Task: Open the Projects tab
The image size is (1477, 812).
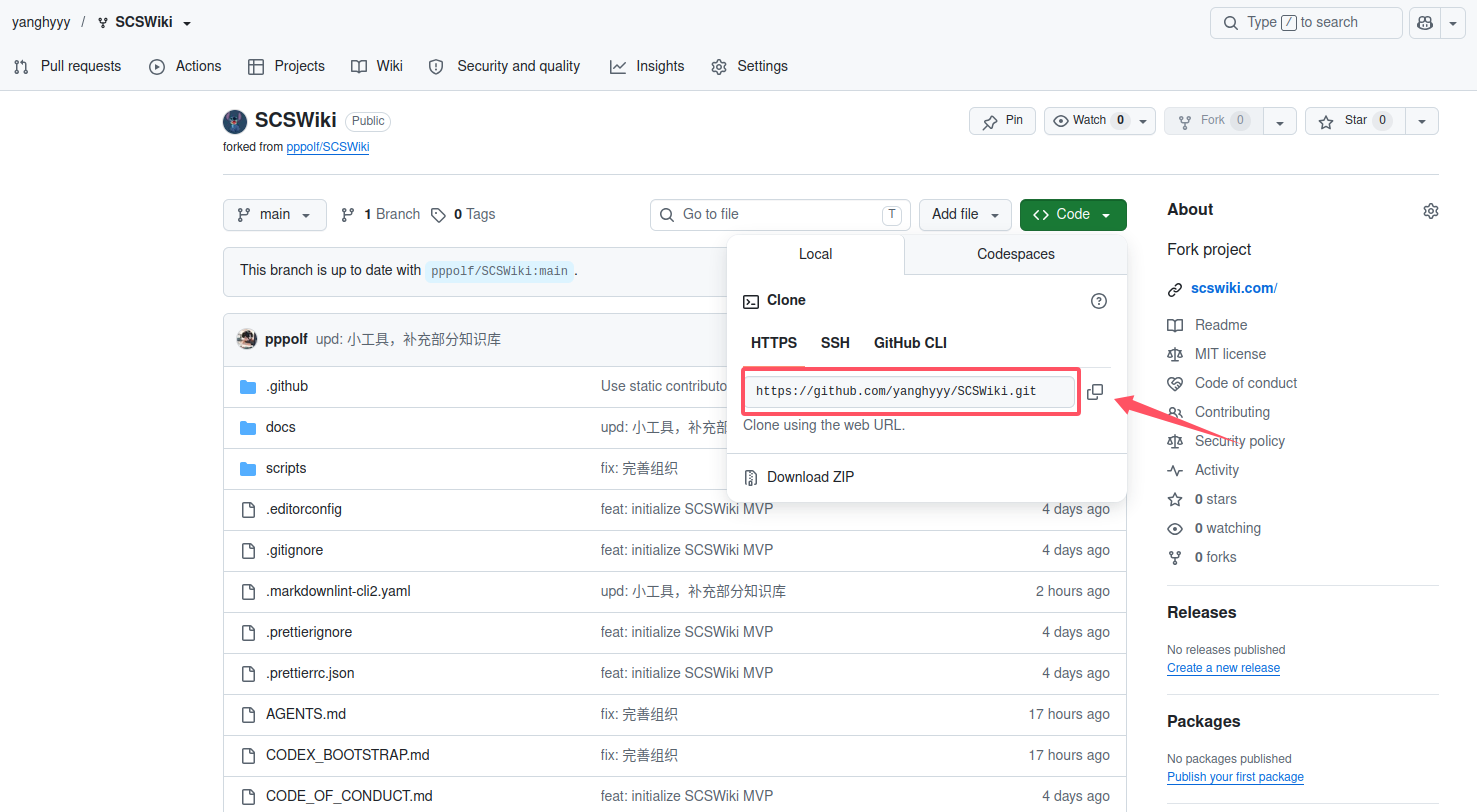Action: (x=286, y=67)
